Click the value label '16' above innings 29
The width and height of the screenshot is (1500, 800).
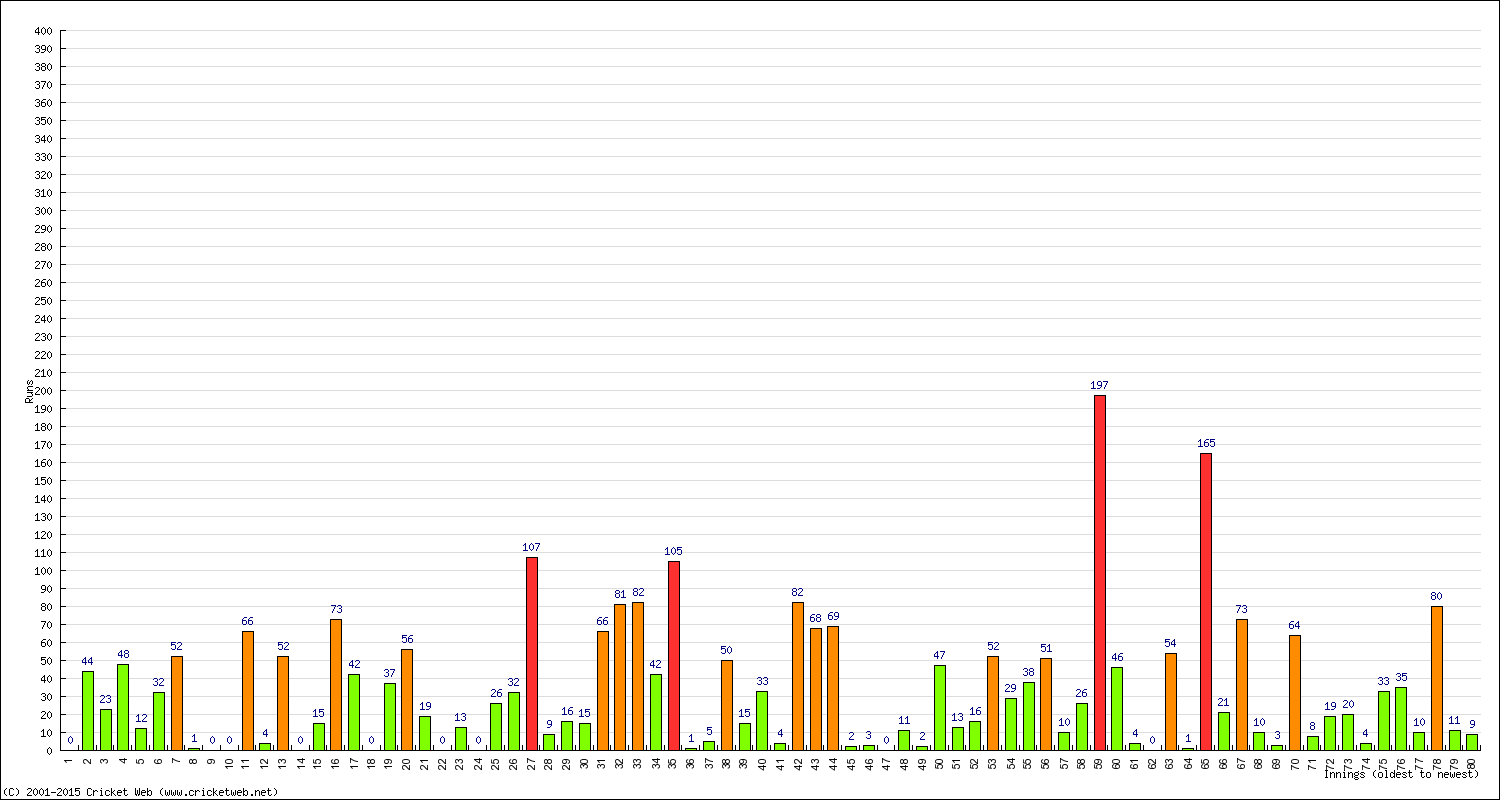coord(567,711)
